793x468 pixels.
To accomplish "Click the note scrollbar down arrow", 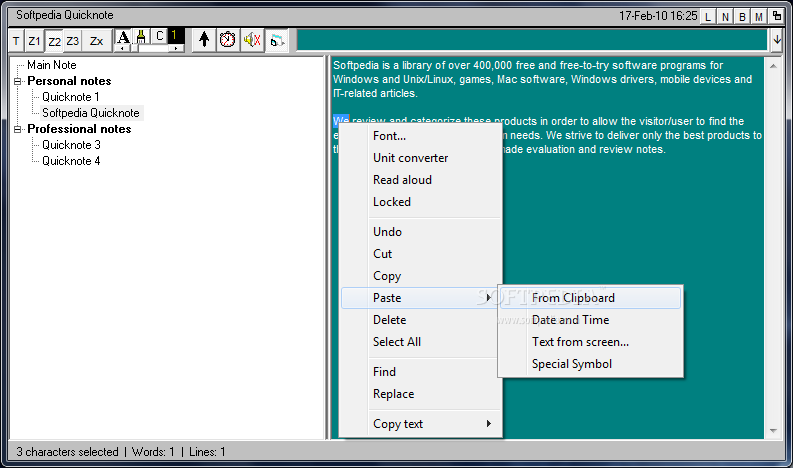I will click(773, 431).
